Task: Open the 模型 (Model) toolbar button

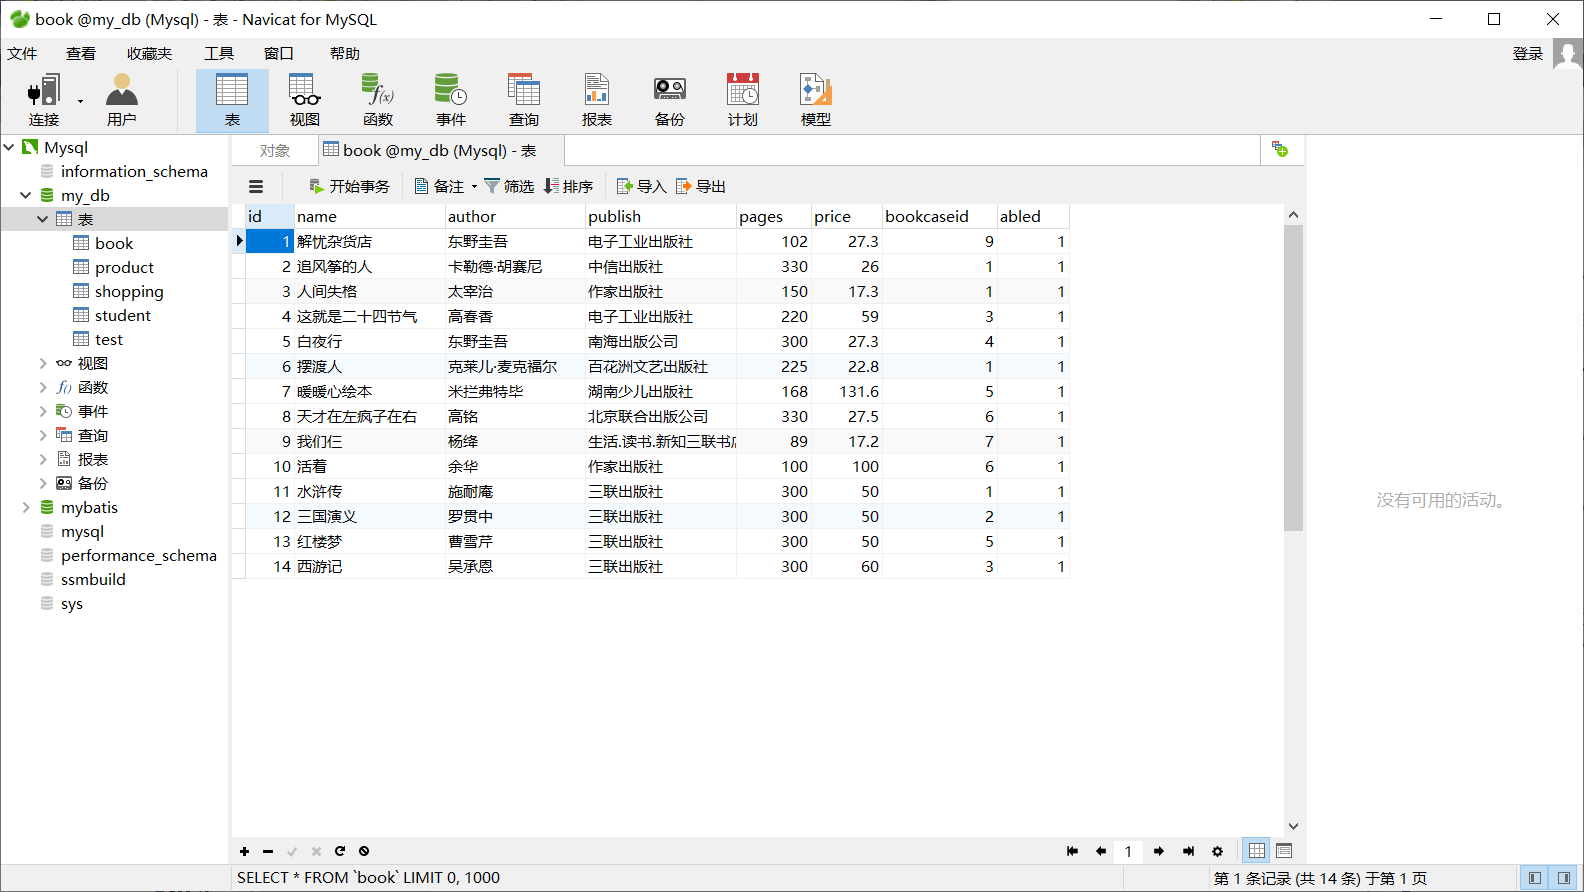Action: (x=816, y=101)
